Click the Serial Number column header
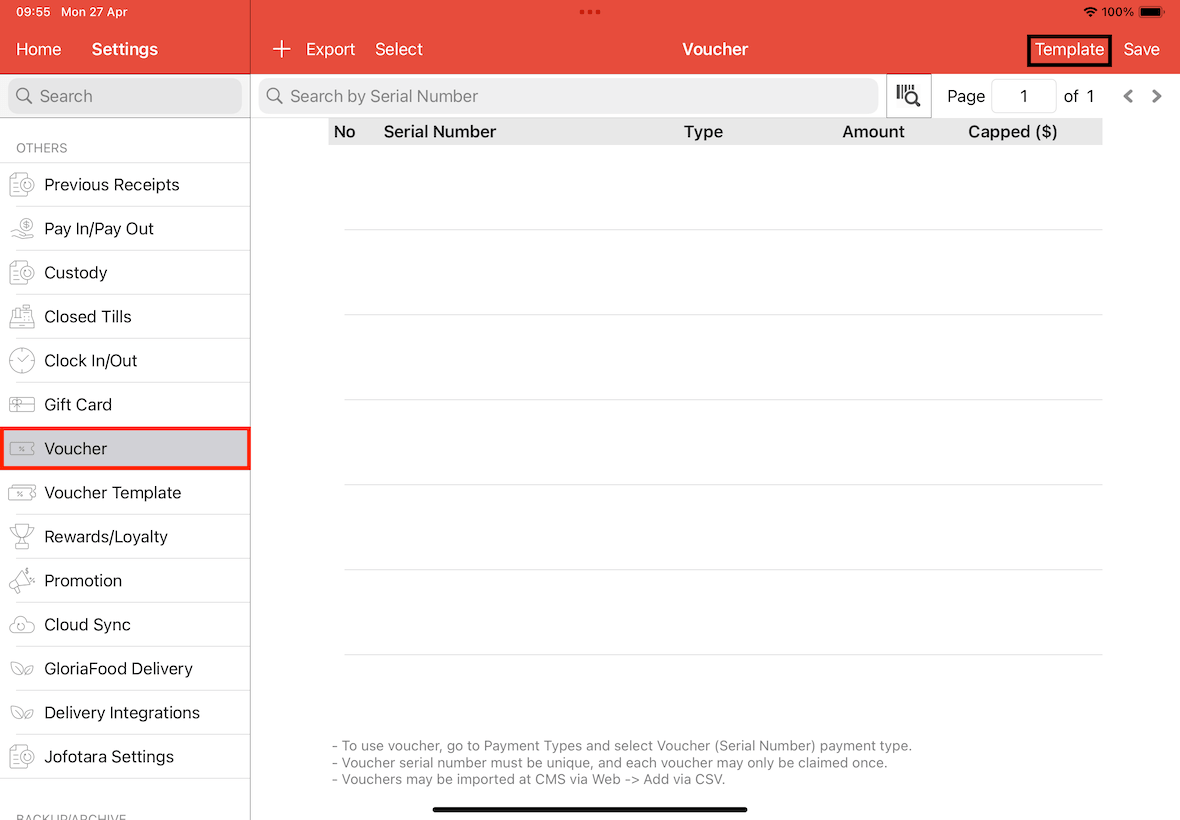Screen dimensions: 1180x820 coord(439,132)
